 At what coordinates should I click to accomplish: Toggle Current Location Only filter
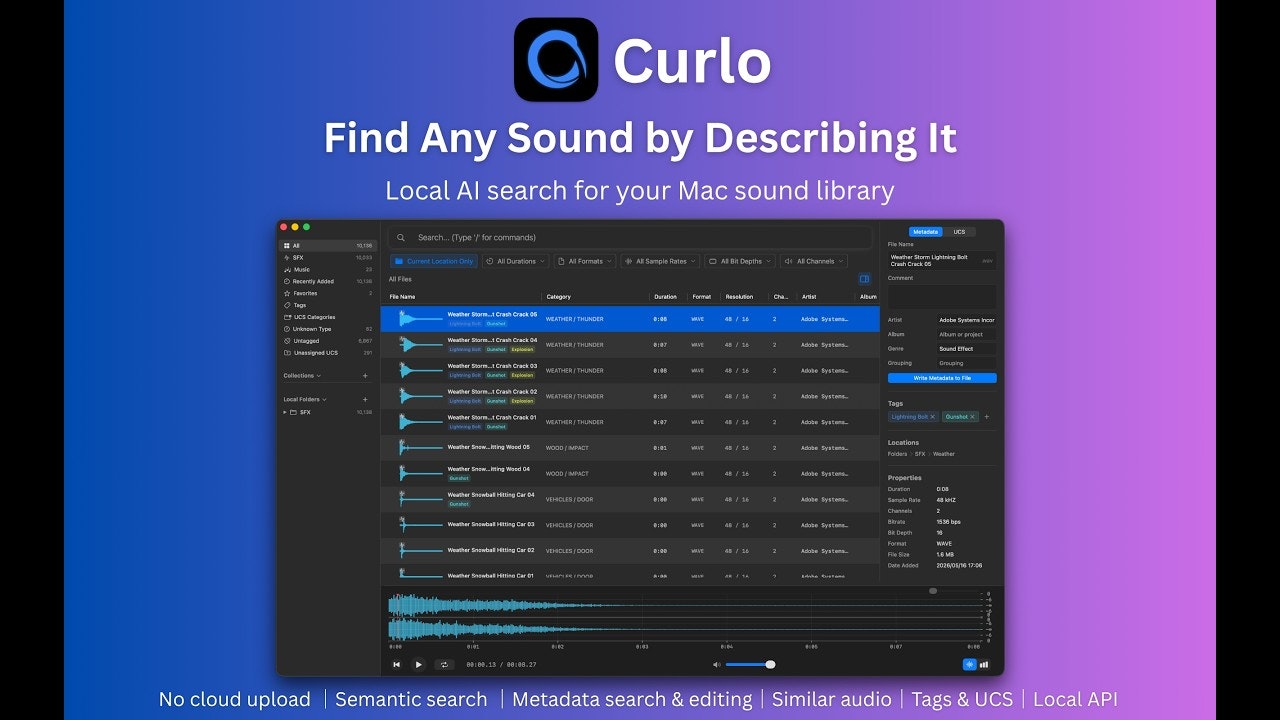[434, 261]
